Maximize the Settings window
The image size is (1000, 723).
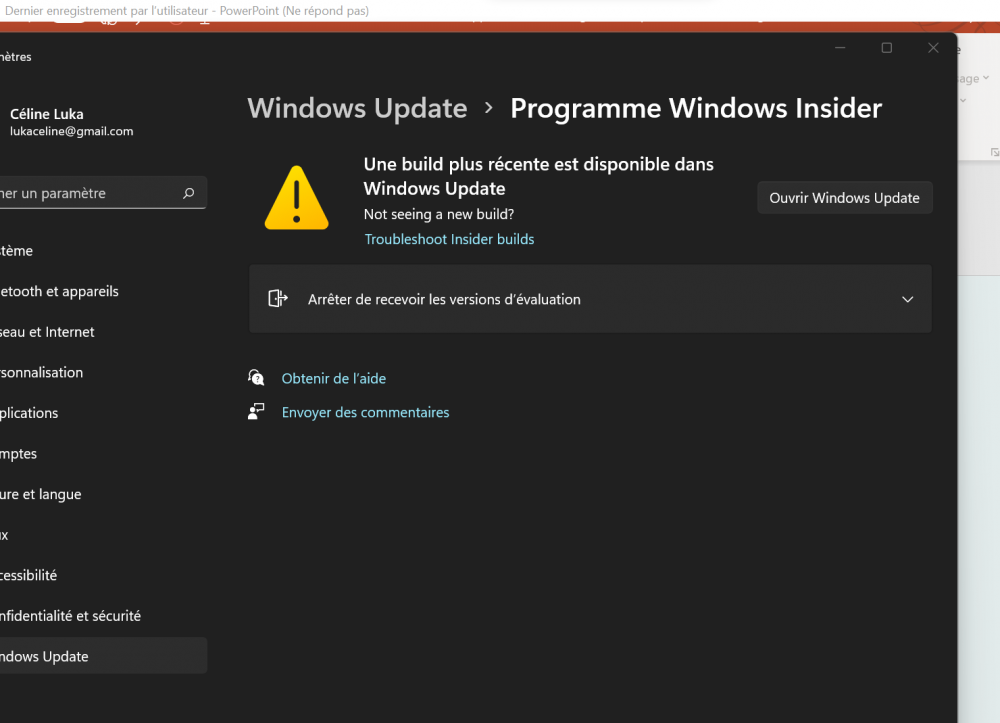coord(886,48)
